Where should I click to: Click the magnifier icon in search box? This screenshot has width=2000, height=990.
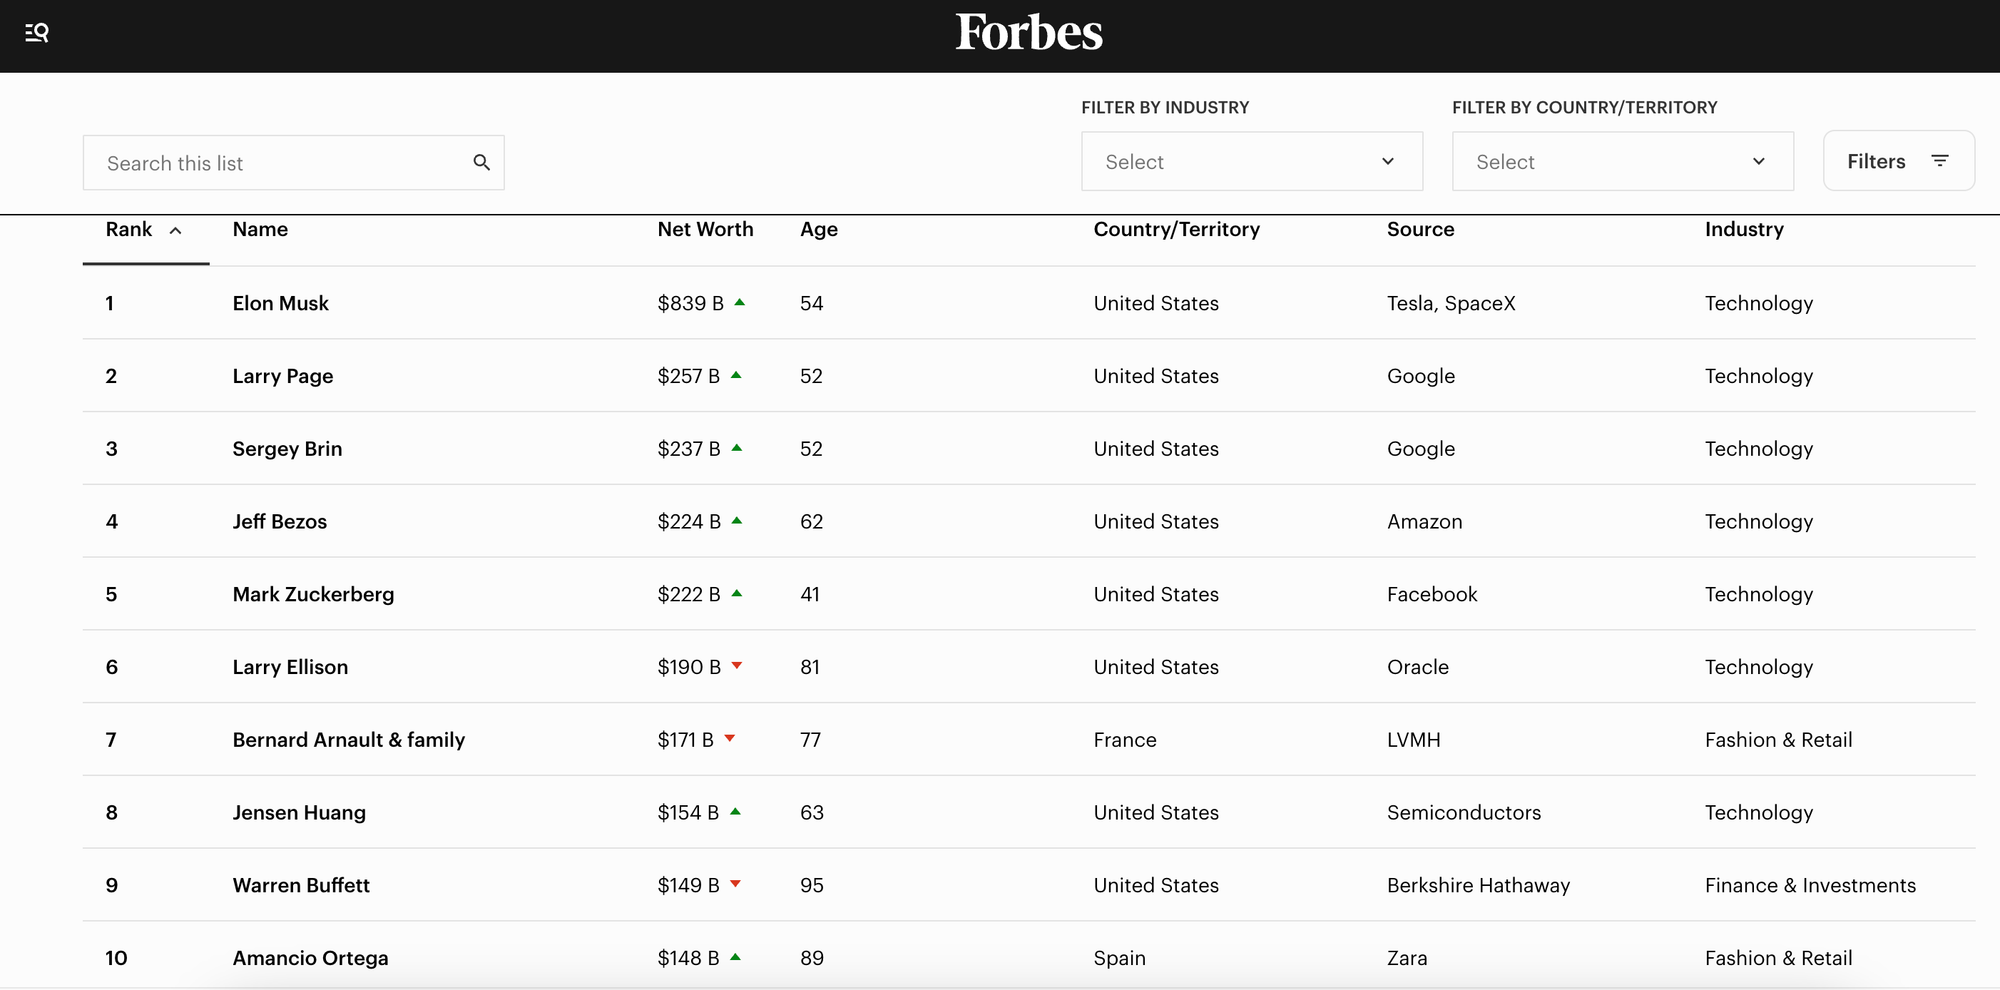coord(482,162)
